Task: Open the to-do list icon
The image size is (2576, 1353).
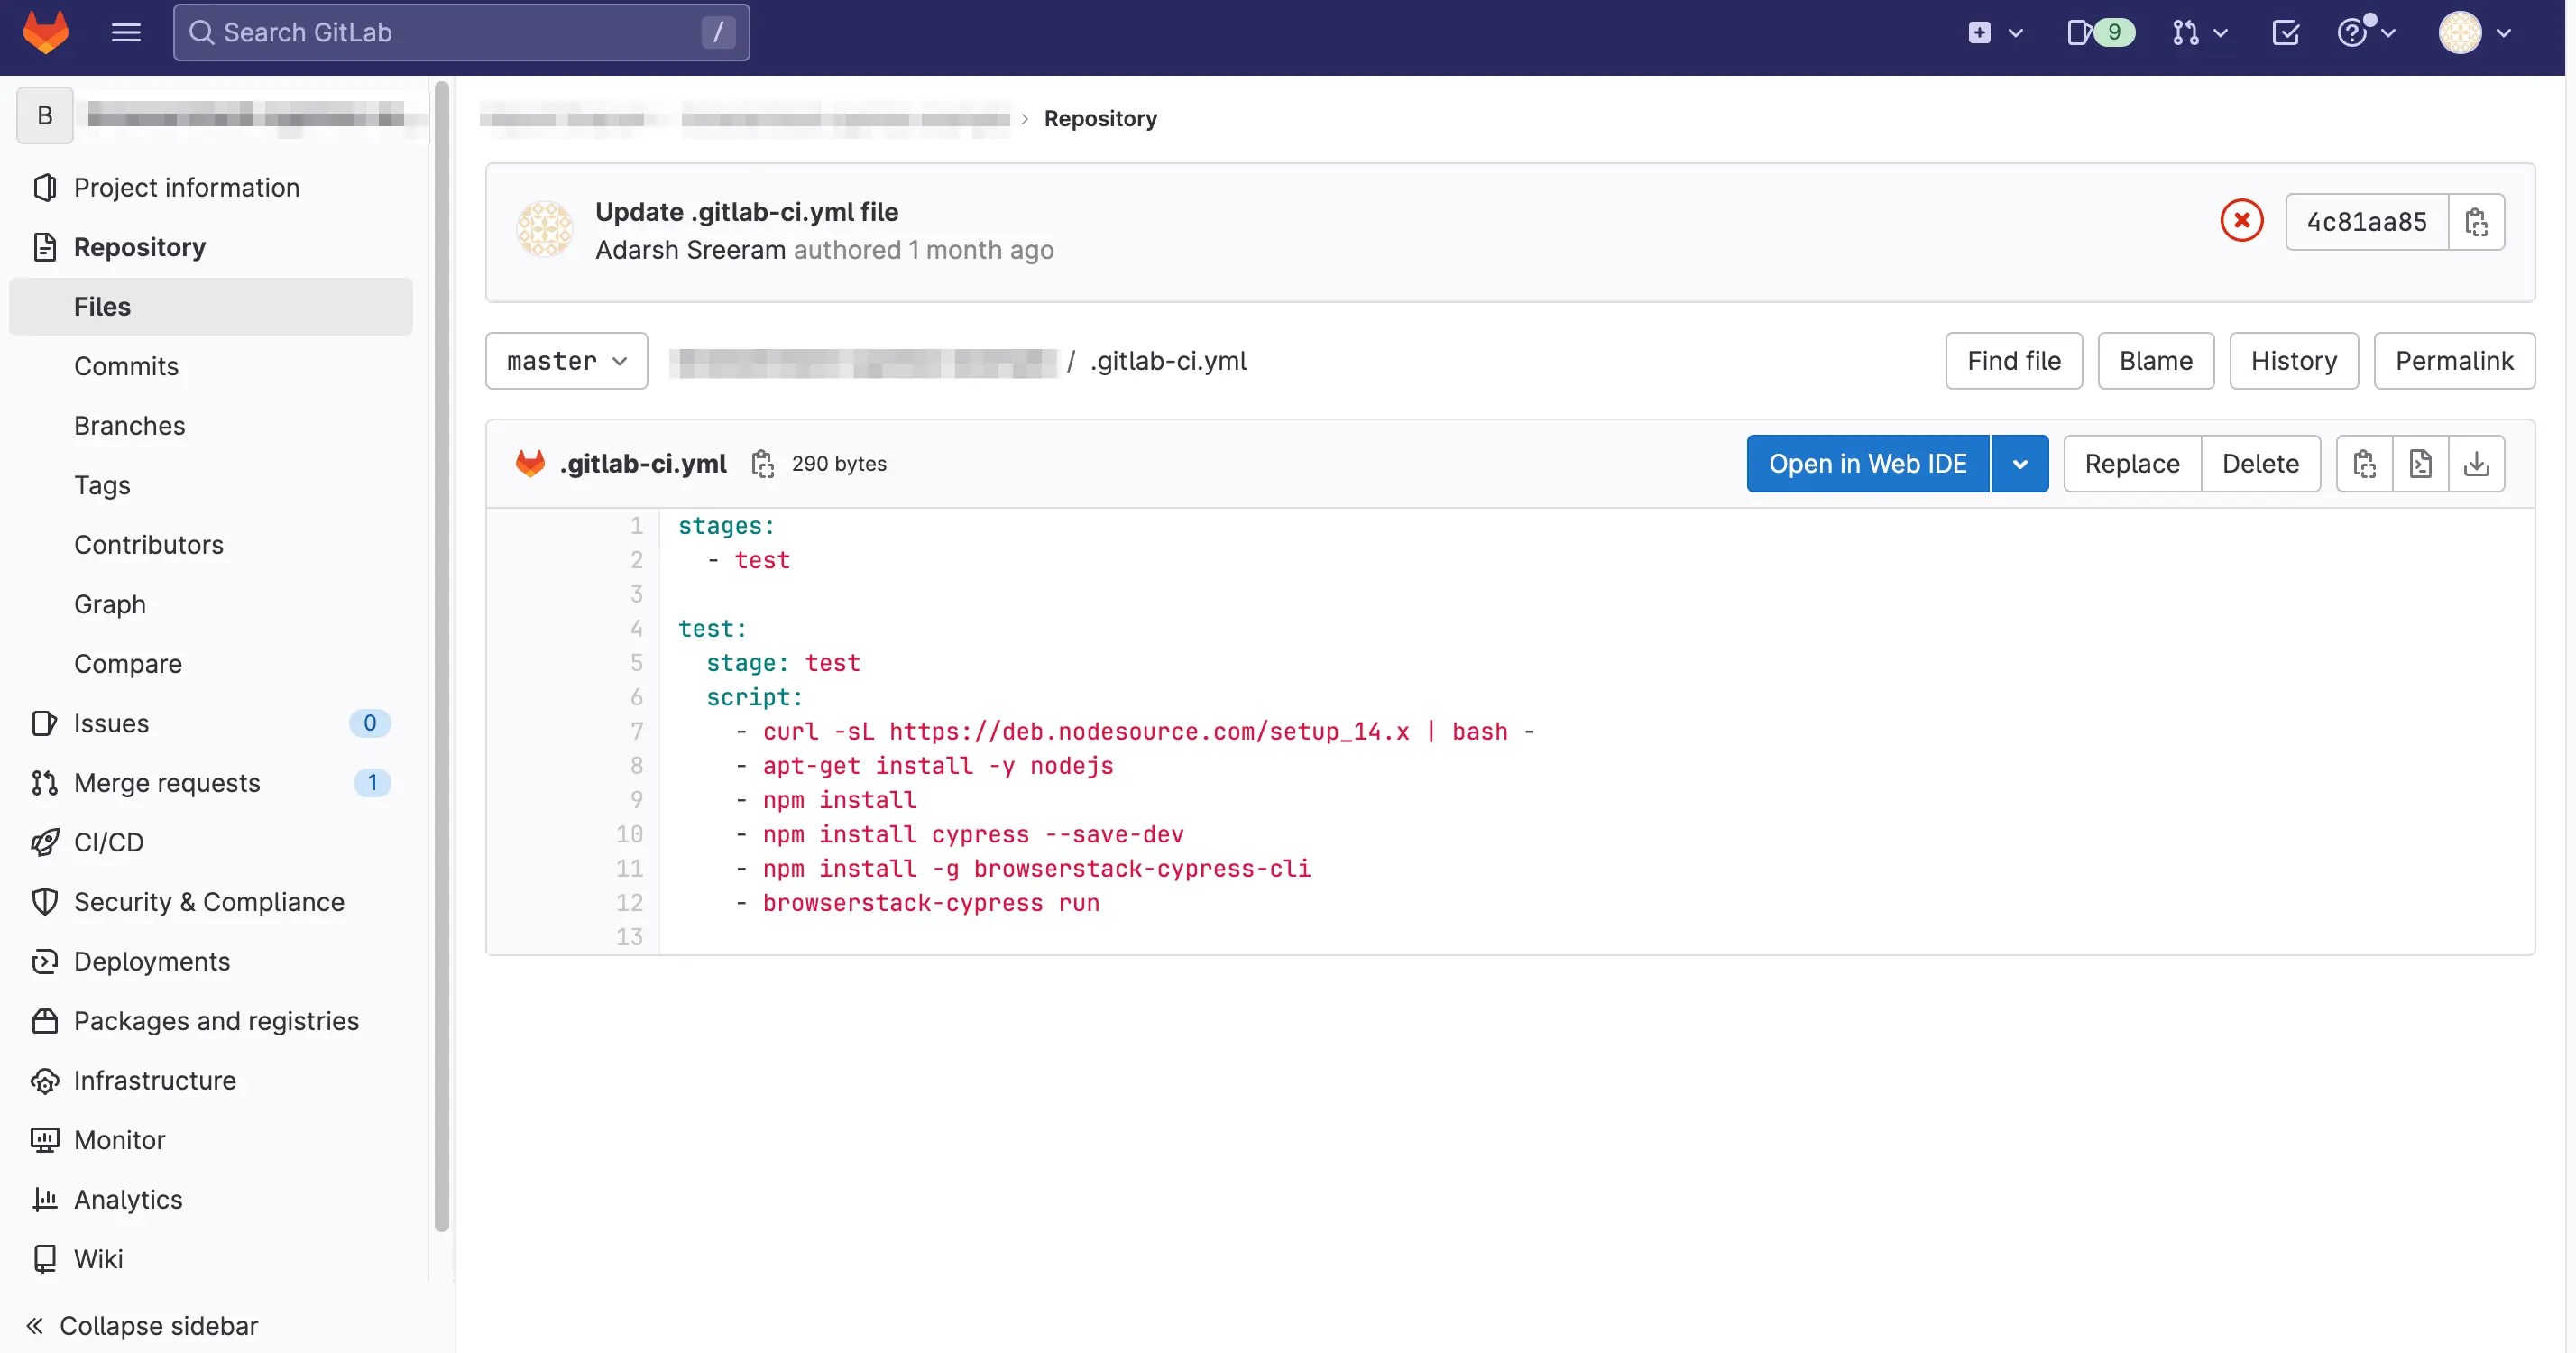Action: (2286, 32)
